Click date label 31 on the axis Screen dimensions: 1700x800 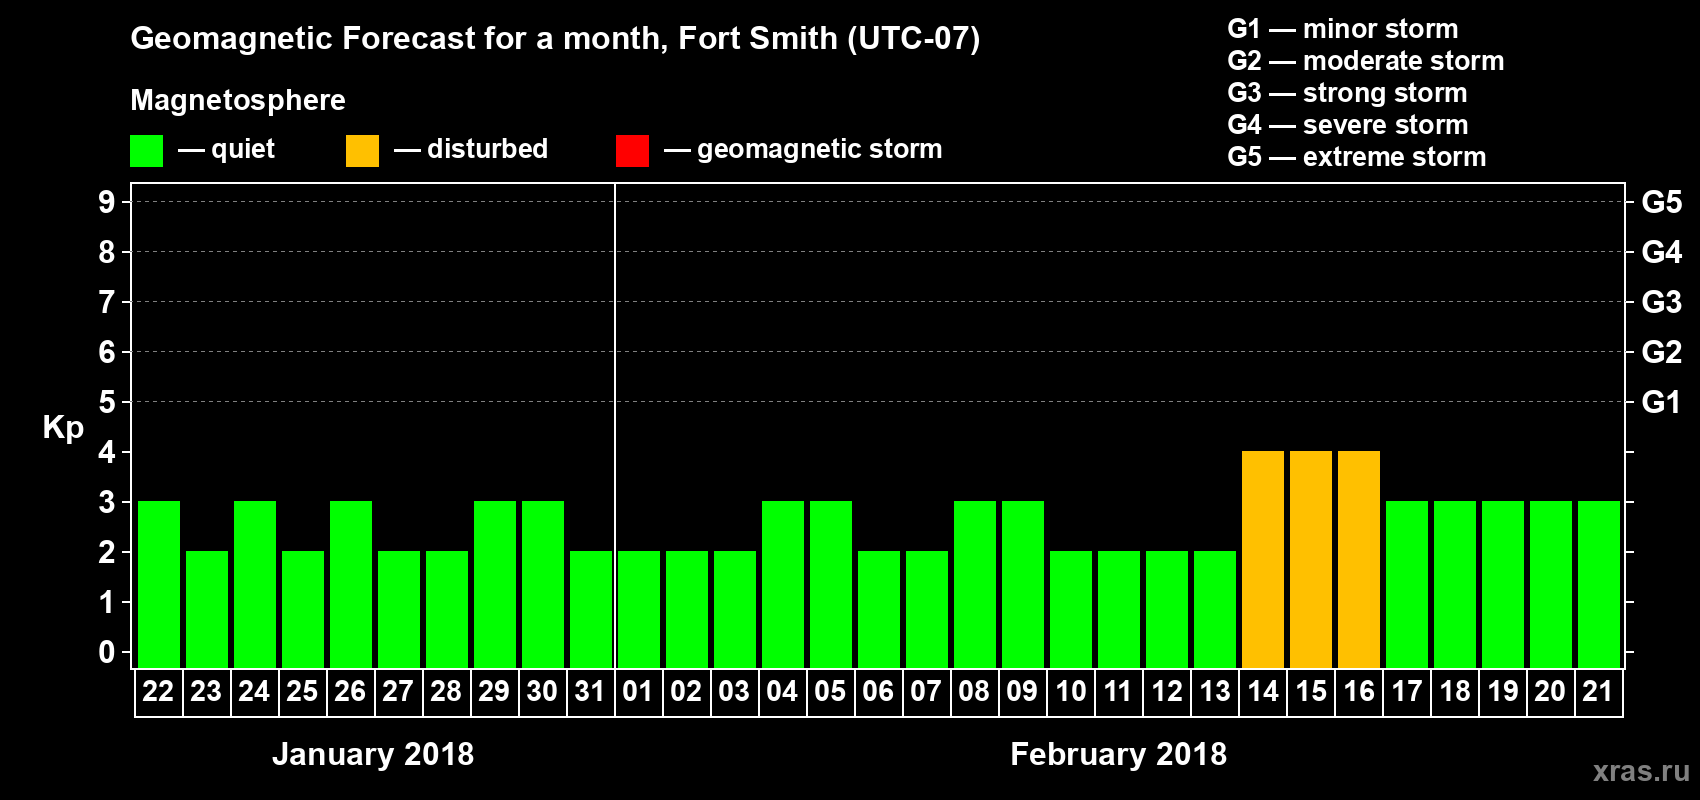tap(590, 691)
